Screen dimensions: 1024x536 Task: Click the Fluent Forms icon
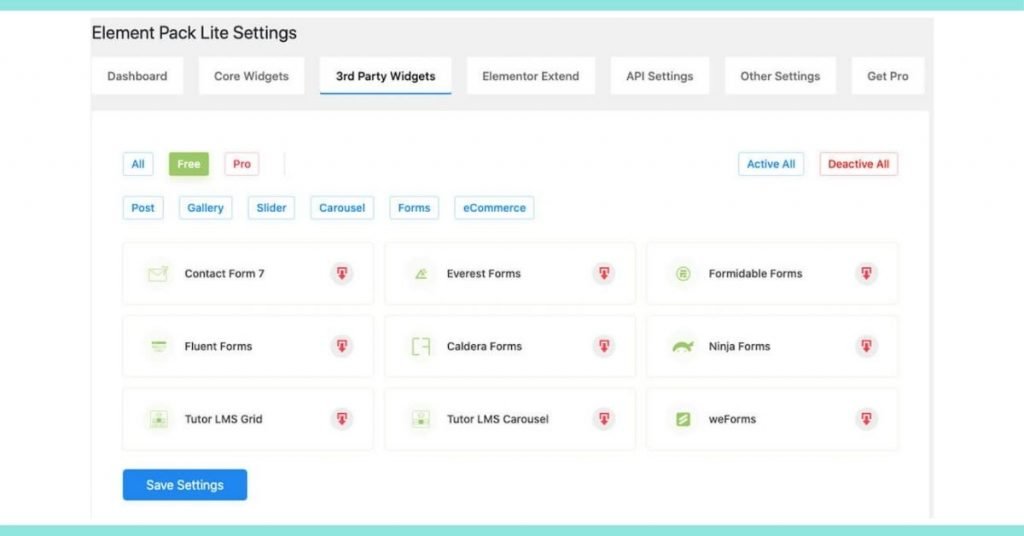[159, 346]
